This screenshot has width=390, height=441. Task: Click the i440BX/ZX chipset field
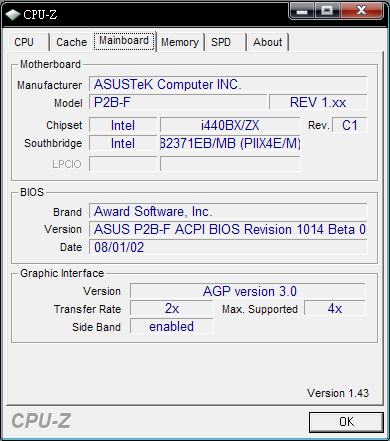[x=230, y=125]
